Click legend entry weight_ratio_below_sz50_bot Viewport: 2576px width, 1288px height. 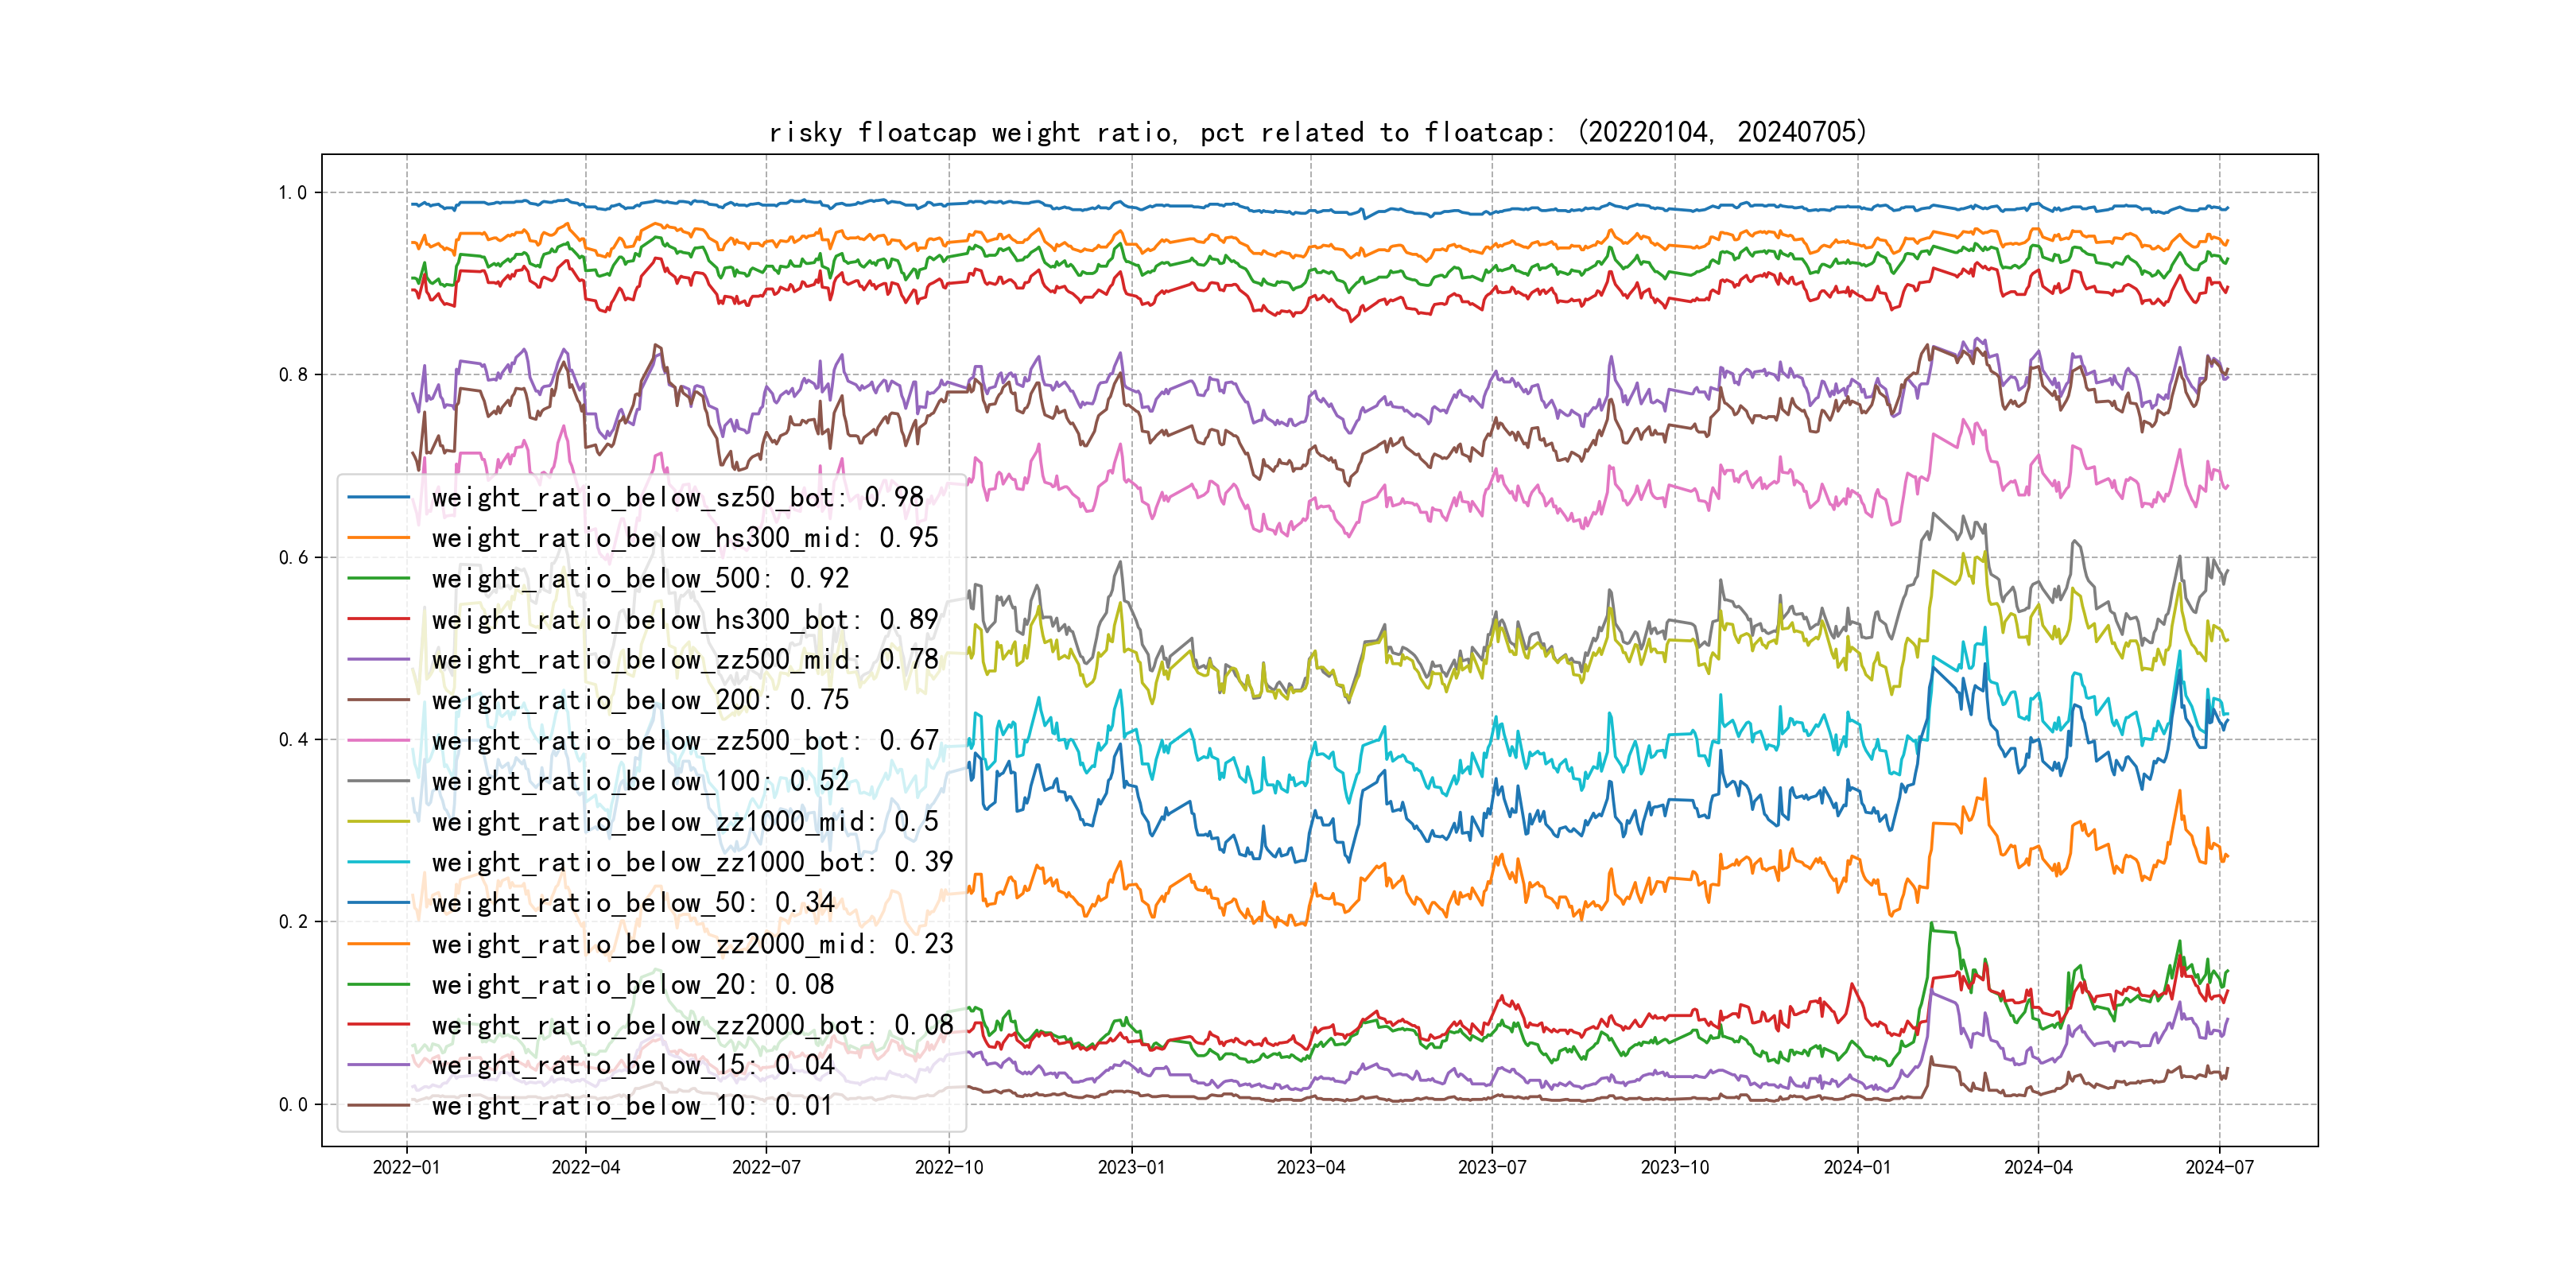point(677,497)
